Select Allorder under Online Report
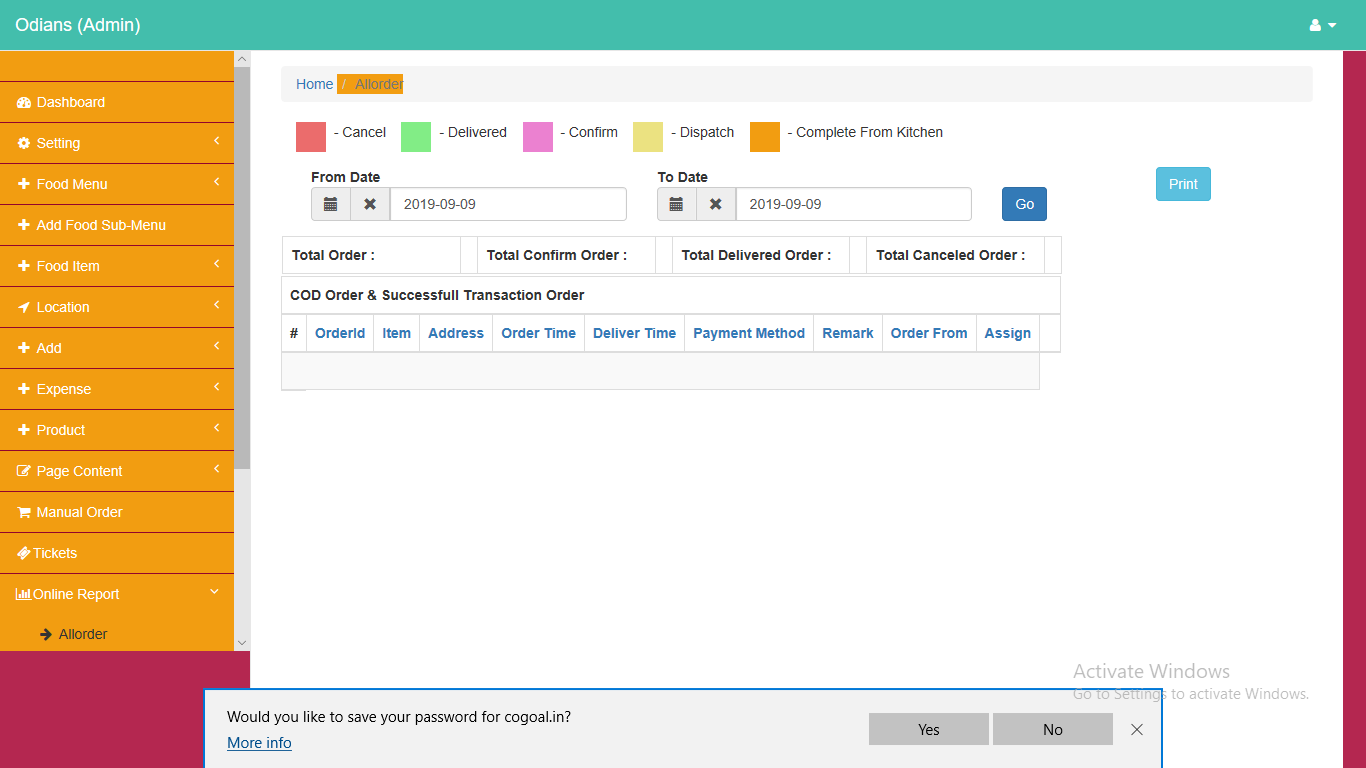 pos(83,634)
